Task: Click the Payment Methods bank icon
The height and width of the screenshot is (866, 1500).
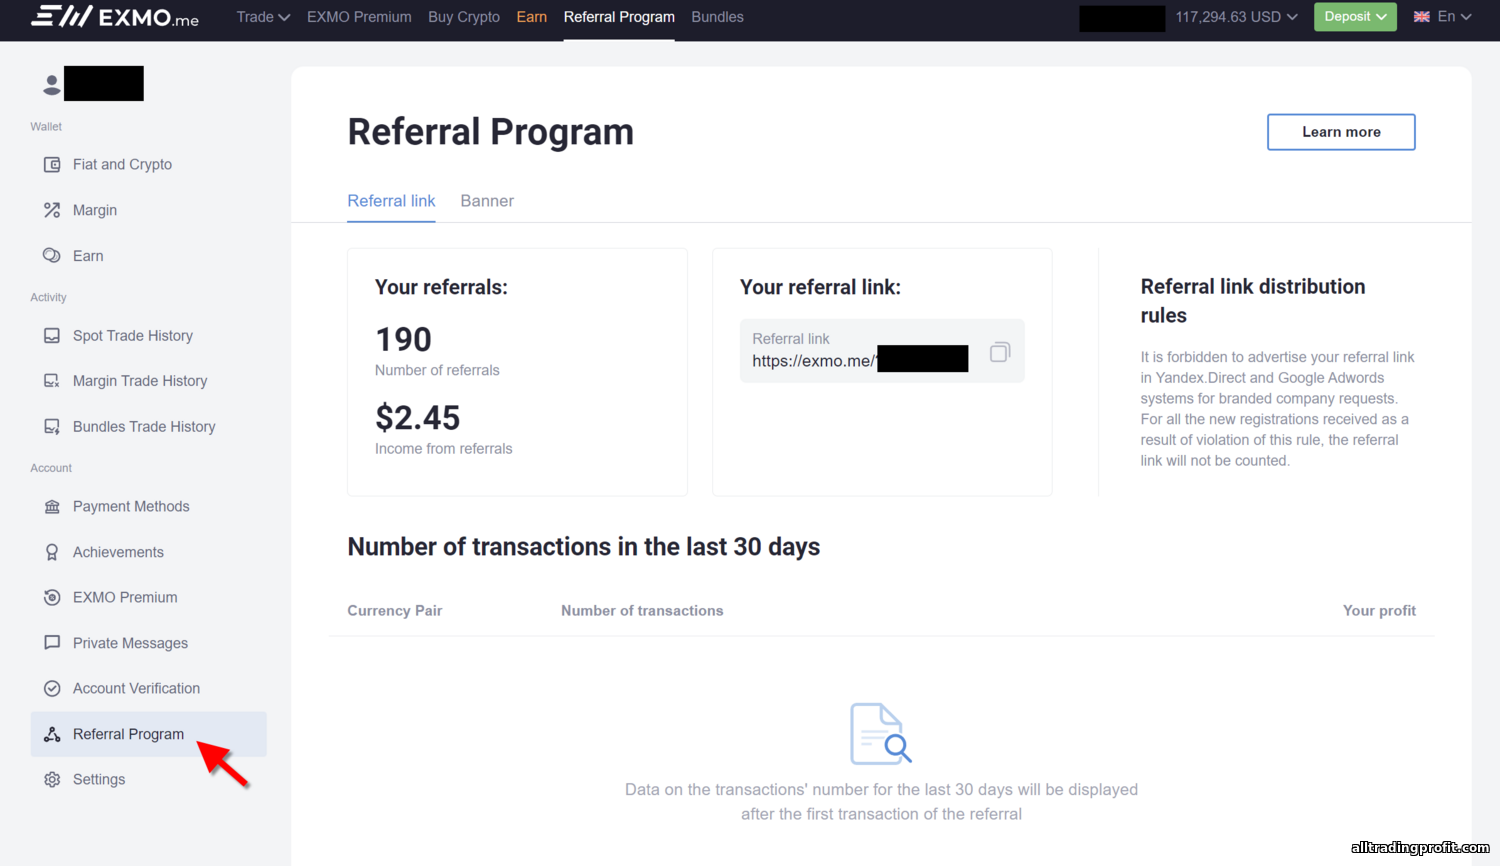Action: click(52, 507)
